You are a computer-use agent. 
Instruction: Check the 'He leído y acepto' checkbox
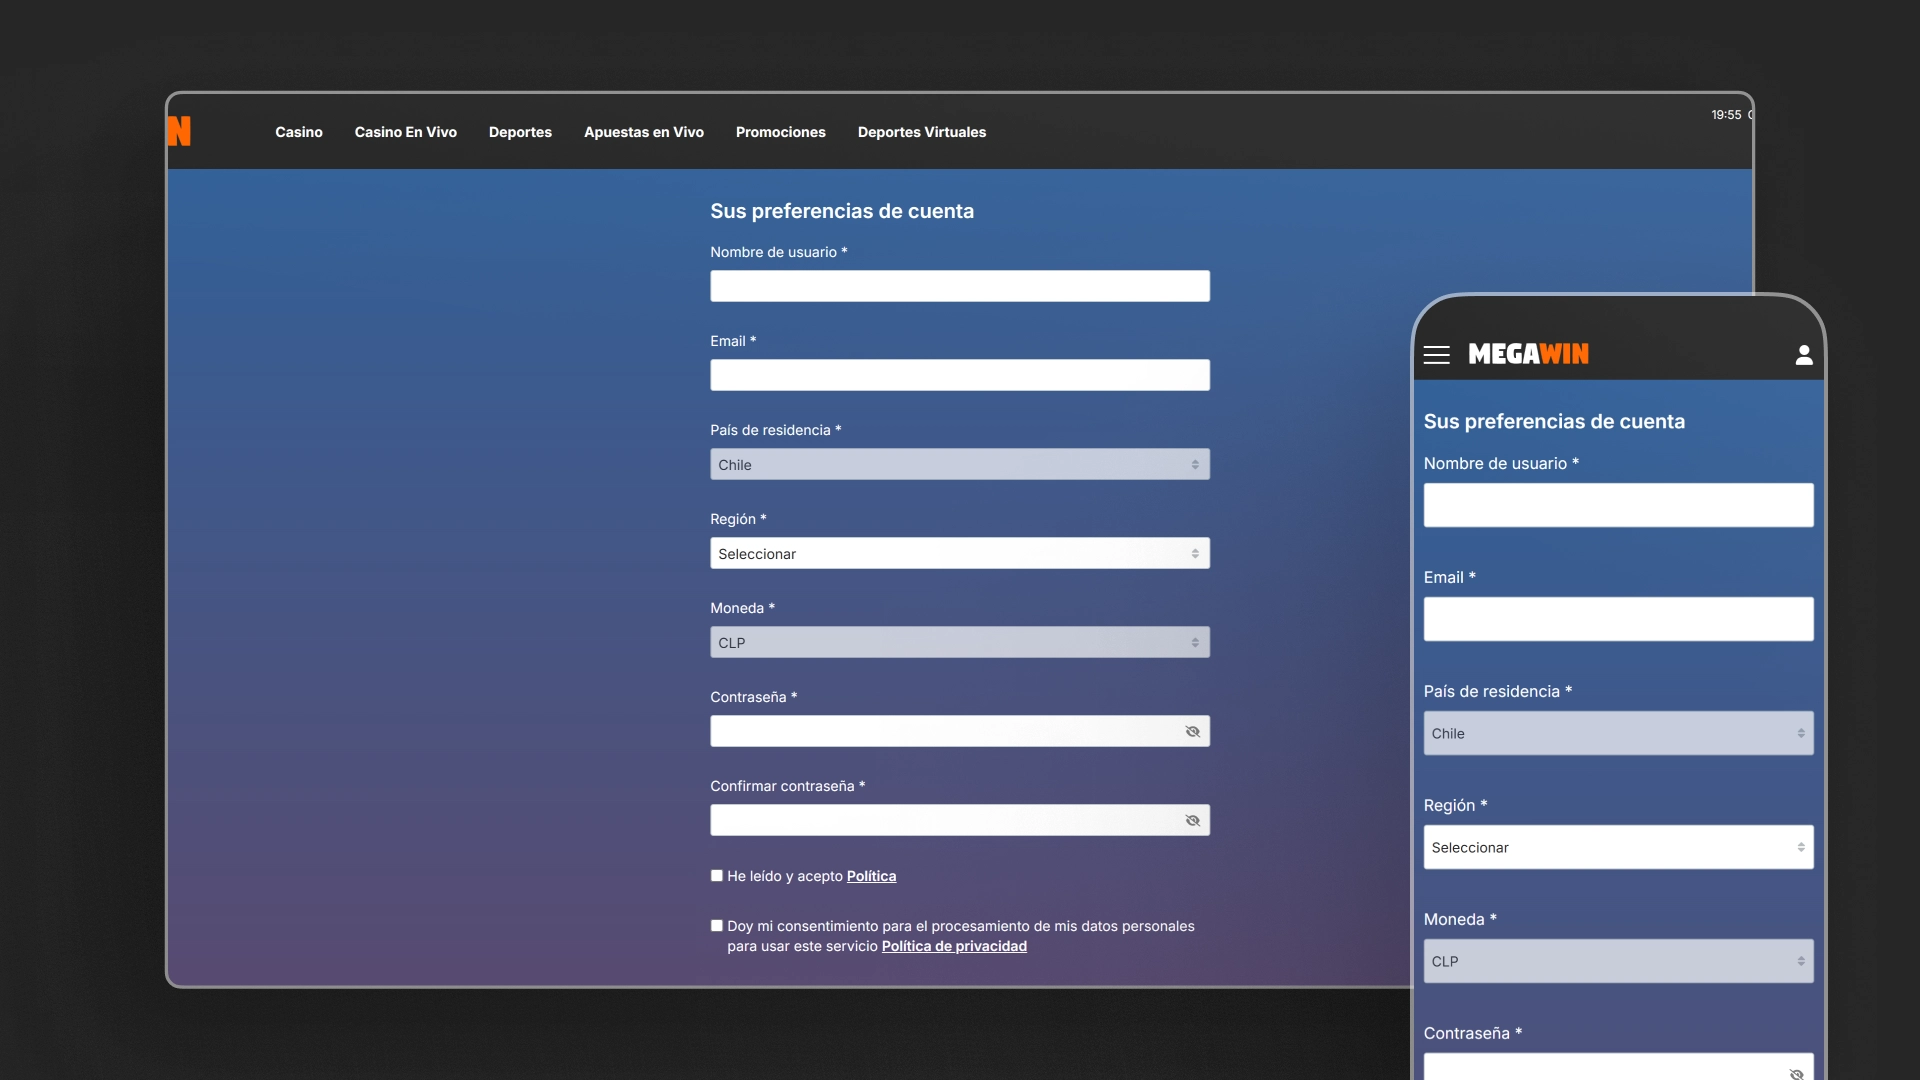(x=716, y=876)
